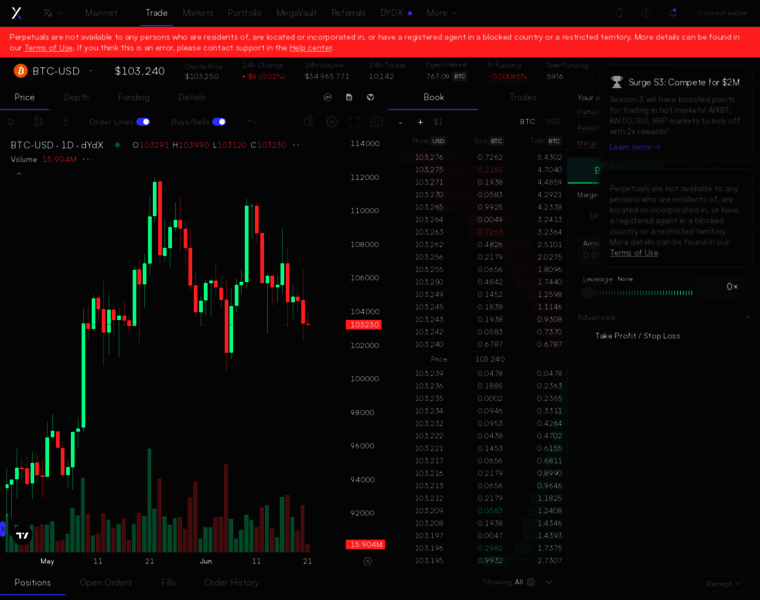Open the notifications bell
This screenshot has width=760, height=600.
[673, 13]
